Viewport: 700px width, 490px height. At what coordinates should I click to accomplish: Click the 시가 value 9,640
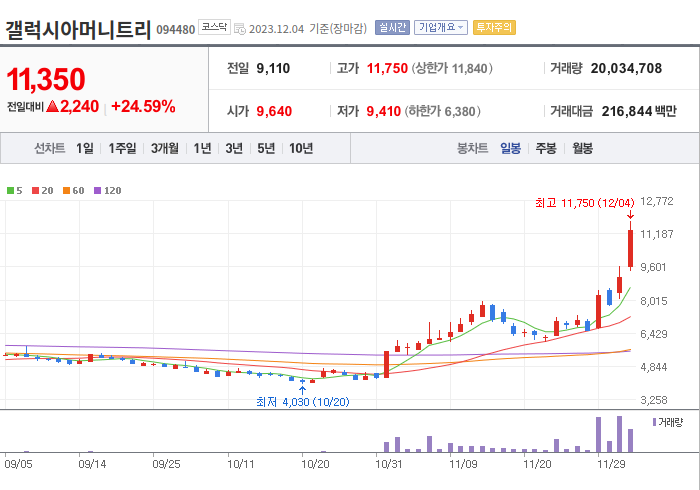point(274,111)
